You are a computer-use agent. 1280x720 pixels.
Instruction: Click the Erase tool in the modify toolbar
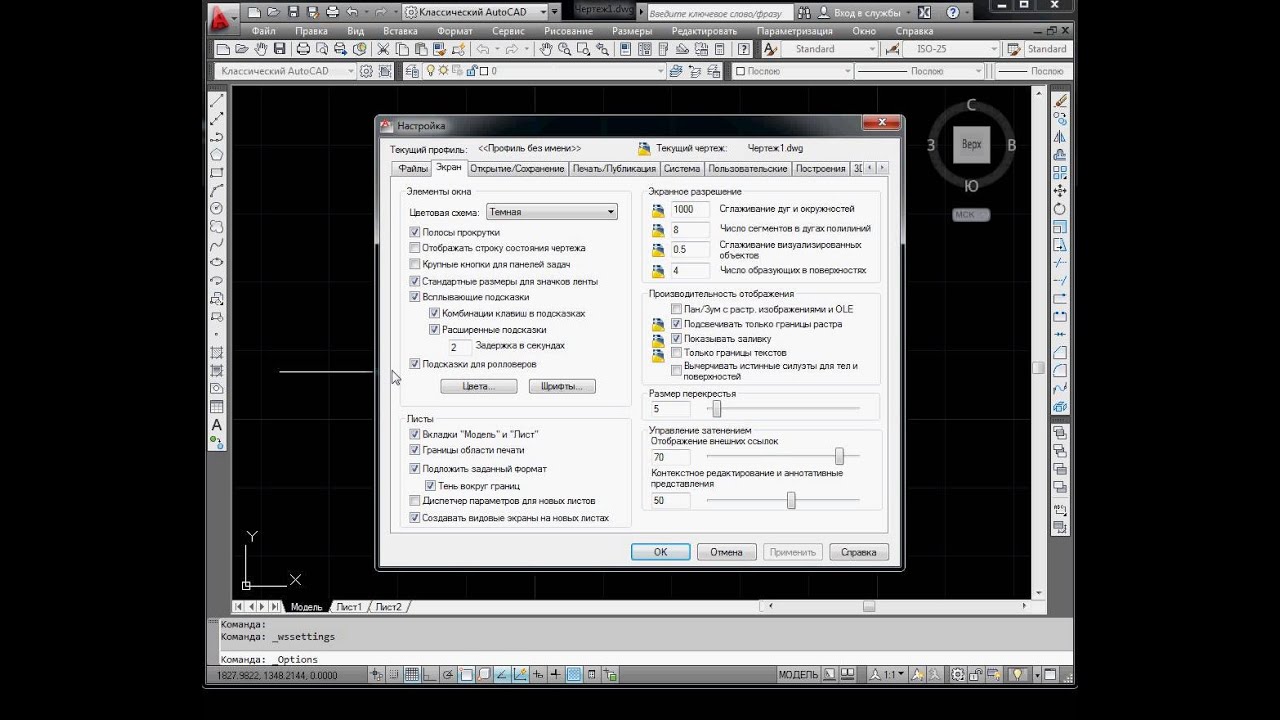[1060, 101]
